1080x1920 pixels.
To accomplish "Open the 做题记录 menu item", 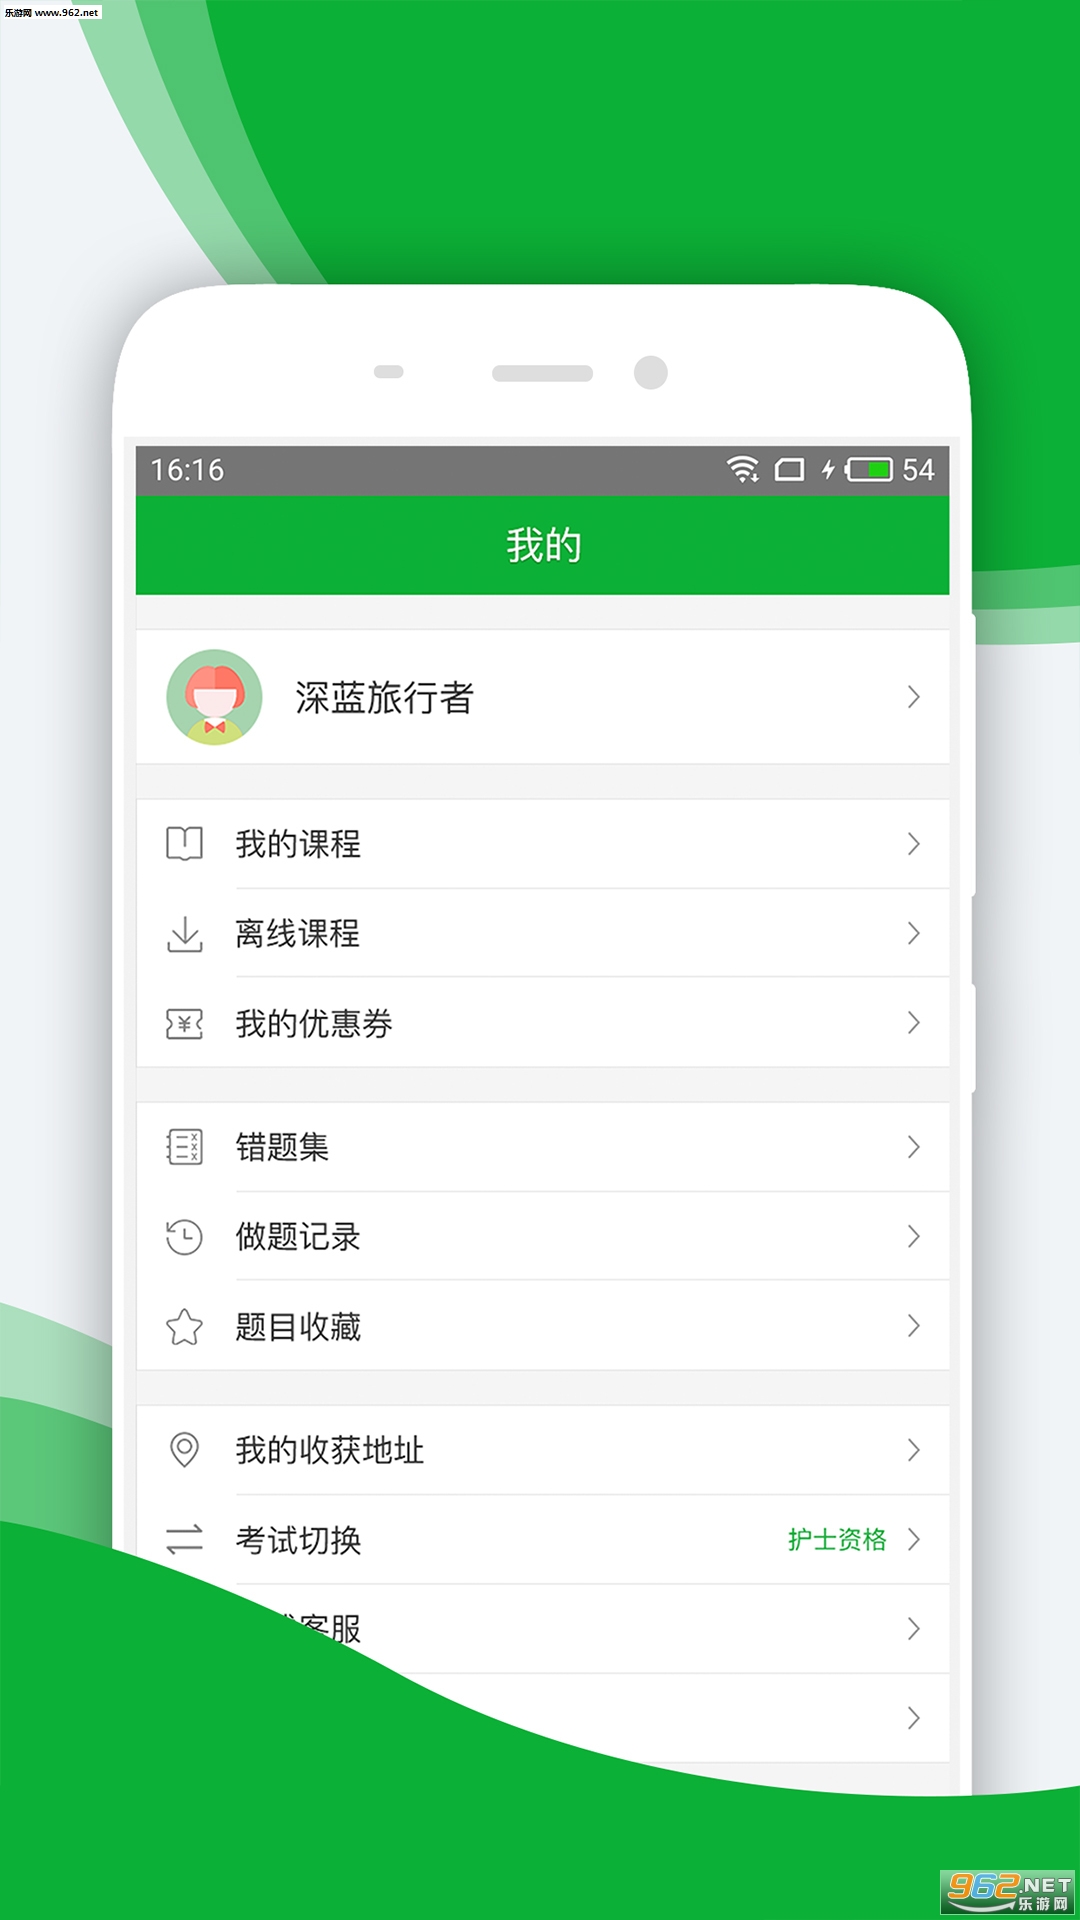I will (542, 1237).
